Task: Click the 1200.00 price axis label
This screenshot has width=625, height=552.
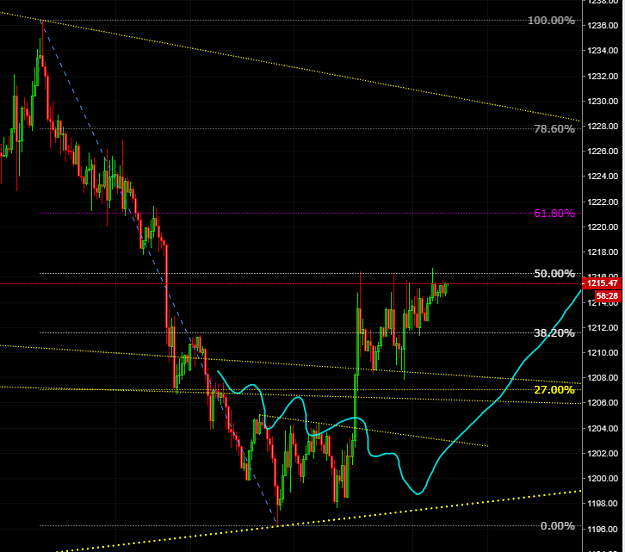Action: 602,479
